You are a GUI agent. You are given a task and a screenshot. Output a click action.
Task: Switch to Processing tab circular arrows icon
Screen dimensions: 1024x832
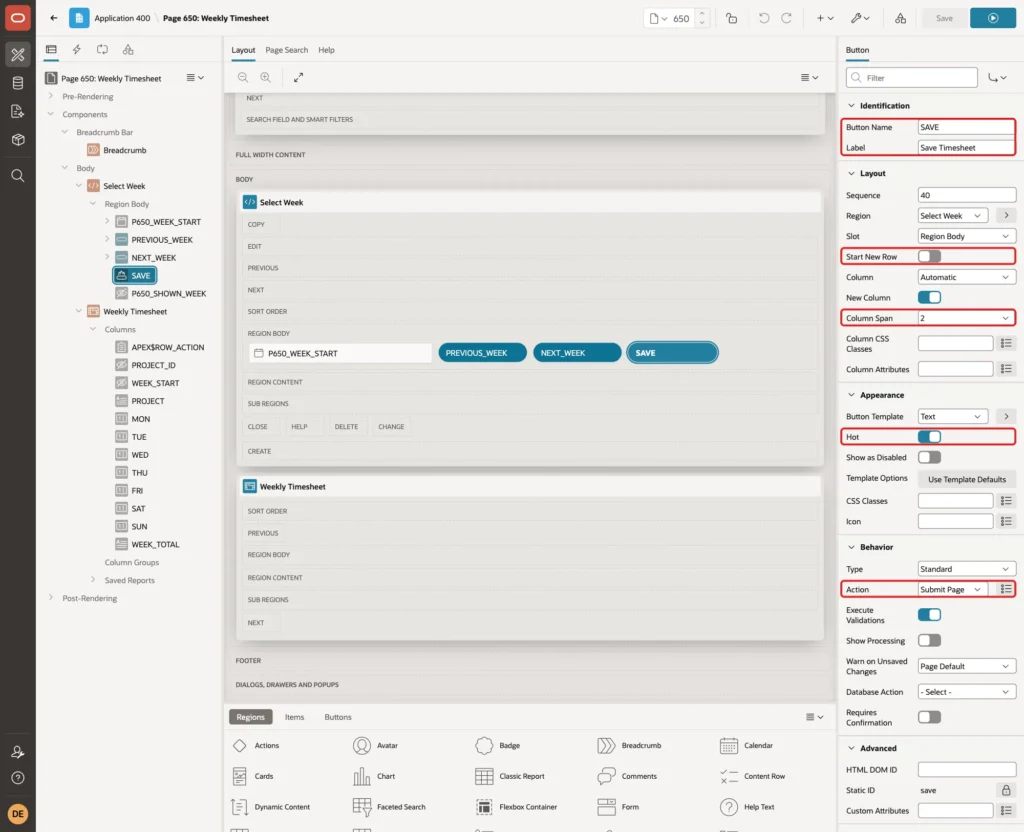(x=103, y=50)
